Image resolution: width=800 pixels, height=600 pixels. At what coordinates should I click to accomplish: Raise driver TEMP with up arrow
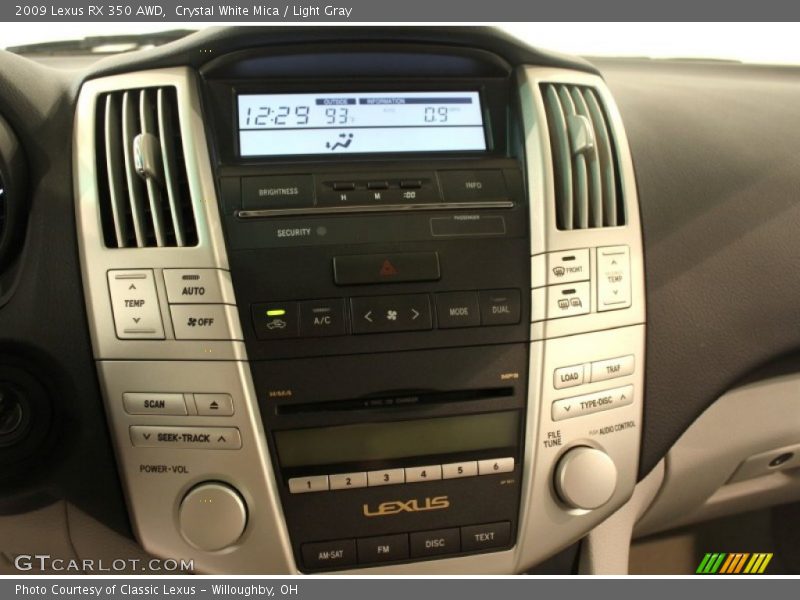coord(132,285)
